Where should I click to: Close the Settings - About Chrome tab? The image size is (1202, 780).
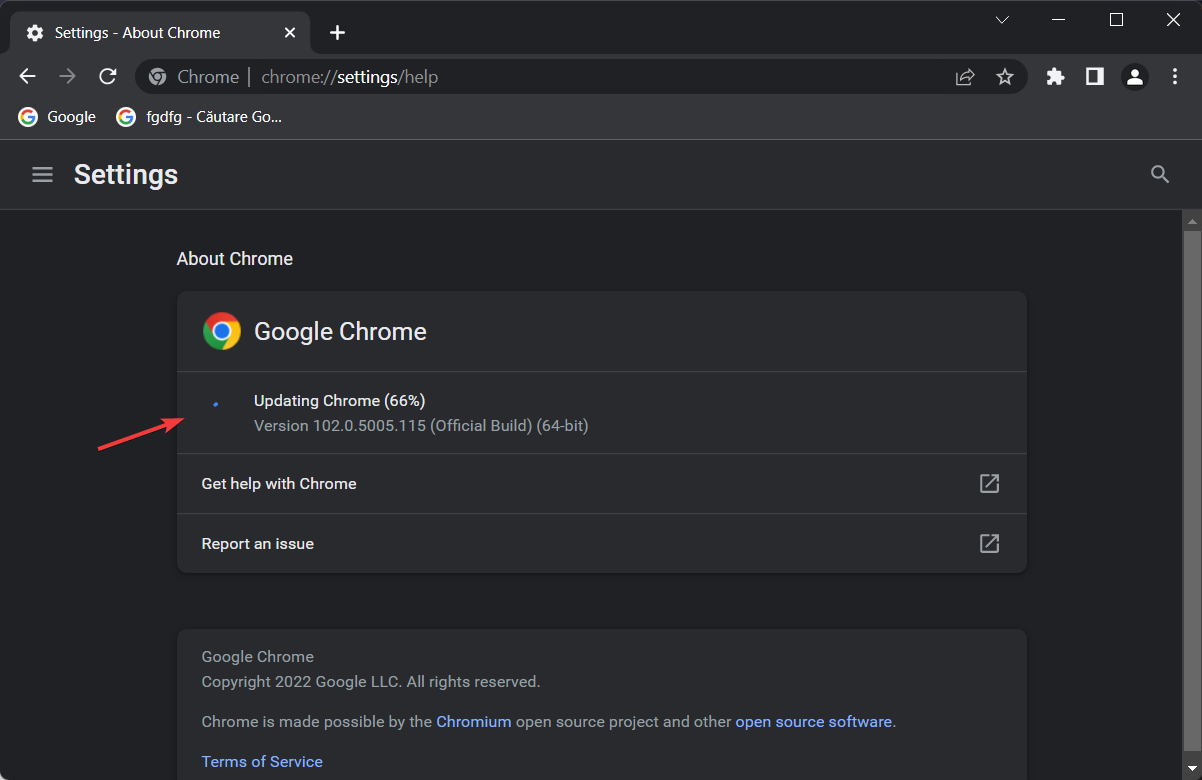290,33
